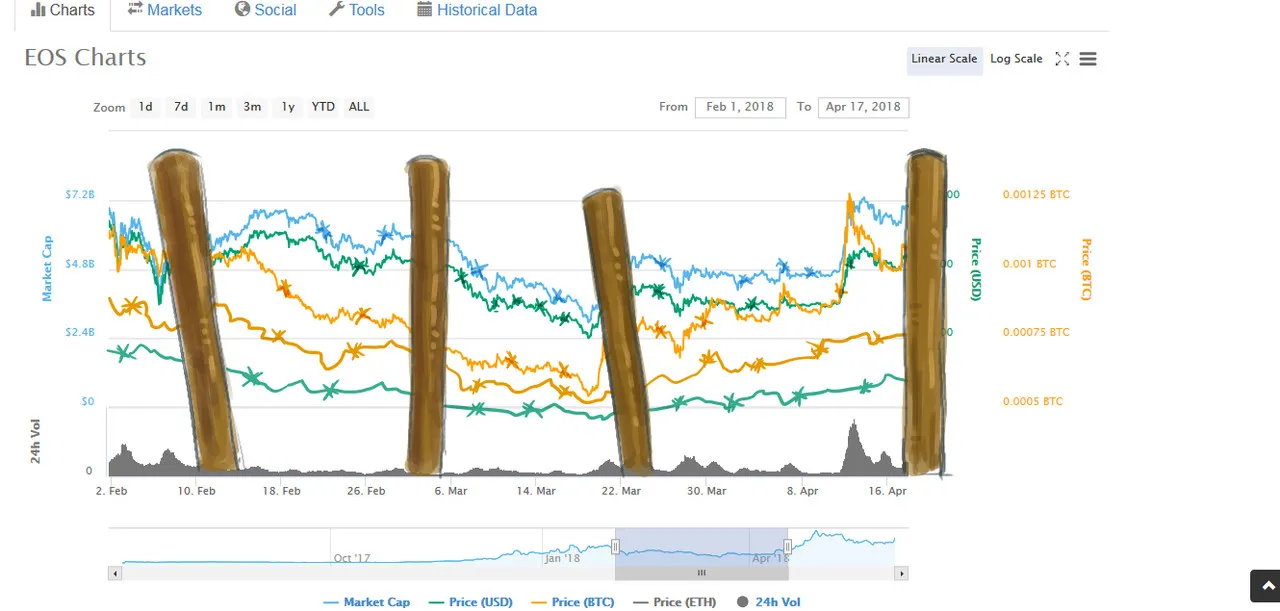The image size is (1280, 611).
Task: Click the 0.00125 BTC axis label
Action: tap(1036, 194)
